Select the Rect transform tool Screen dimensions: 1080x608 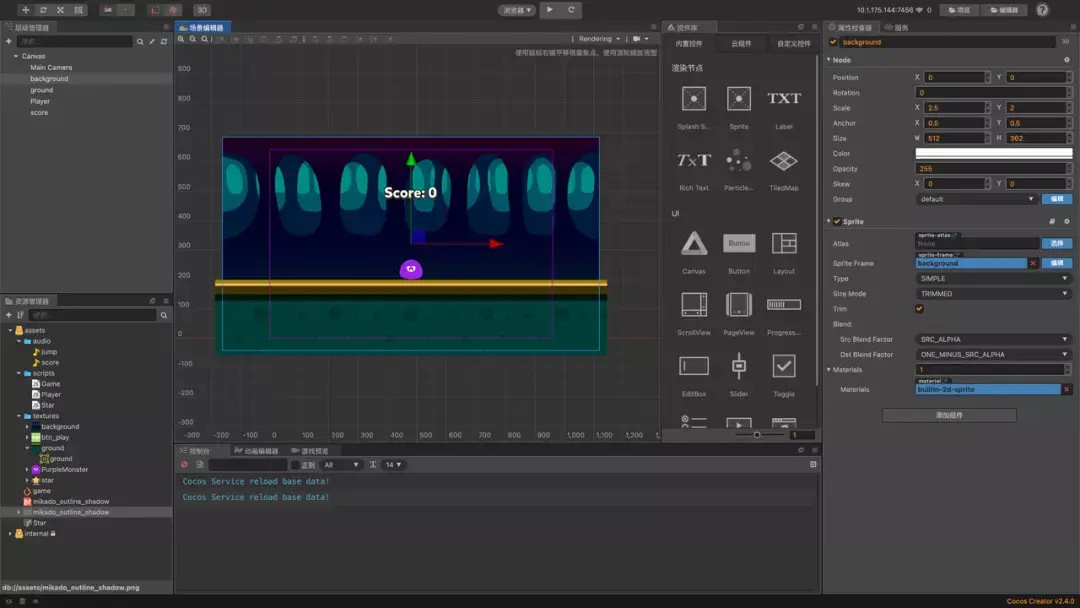pyautogui.click(x=79, y=10)
